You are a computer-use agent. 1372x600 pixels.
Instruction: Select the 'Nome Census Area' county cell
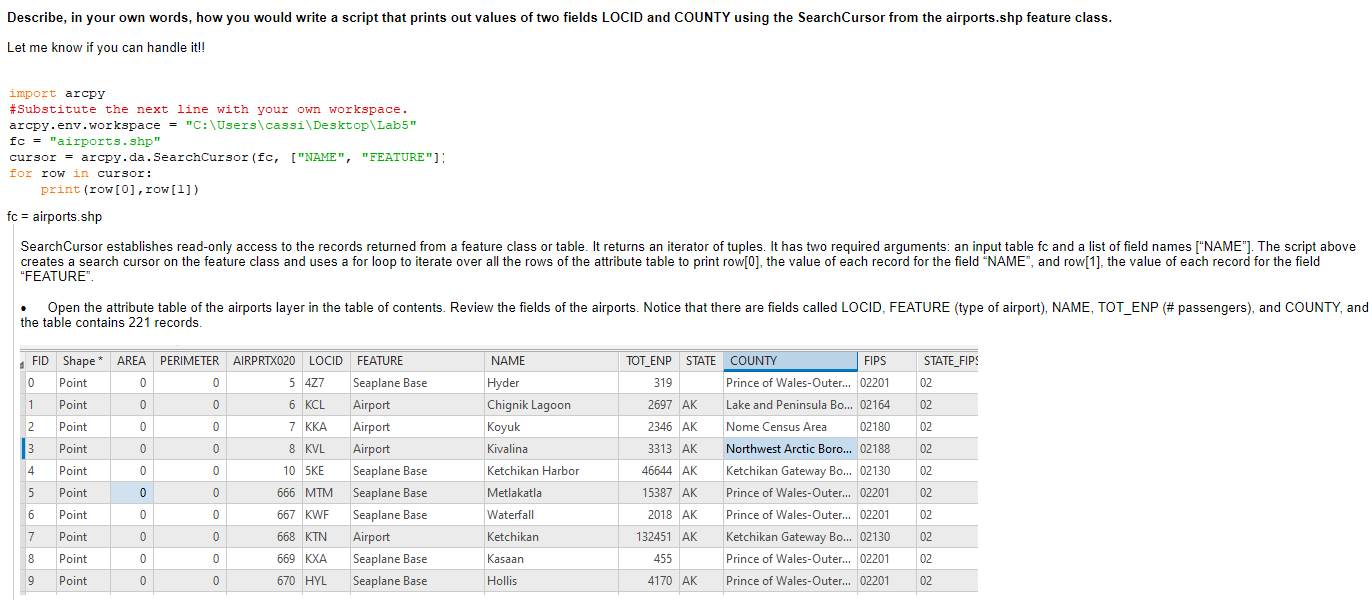pos(790,427)
